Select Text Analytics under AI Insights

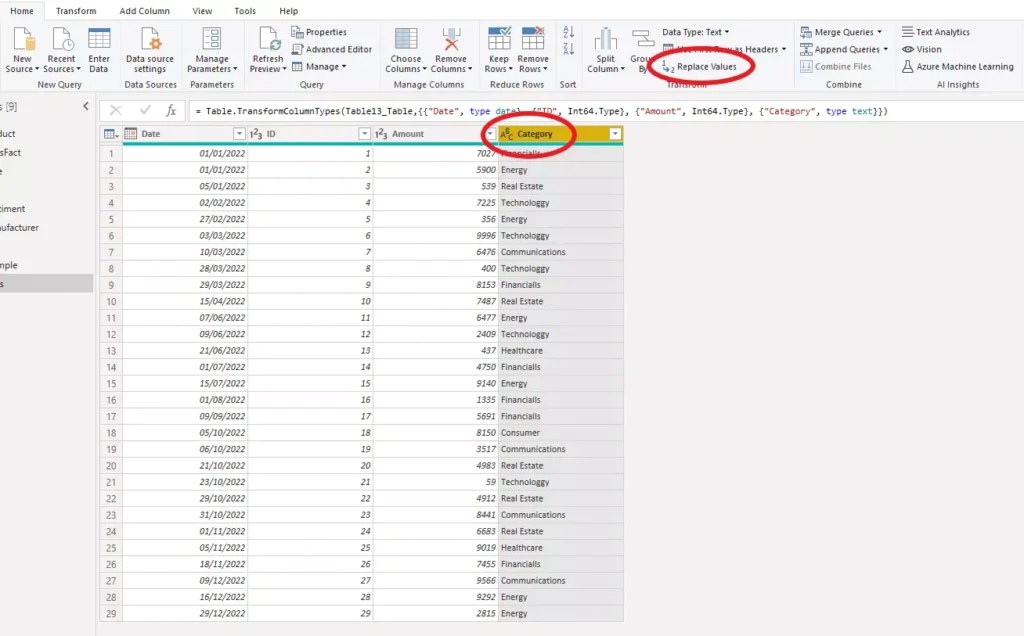click(x=944, y=31)
